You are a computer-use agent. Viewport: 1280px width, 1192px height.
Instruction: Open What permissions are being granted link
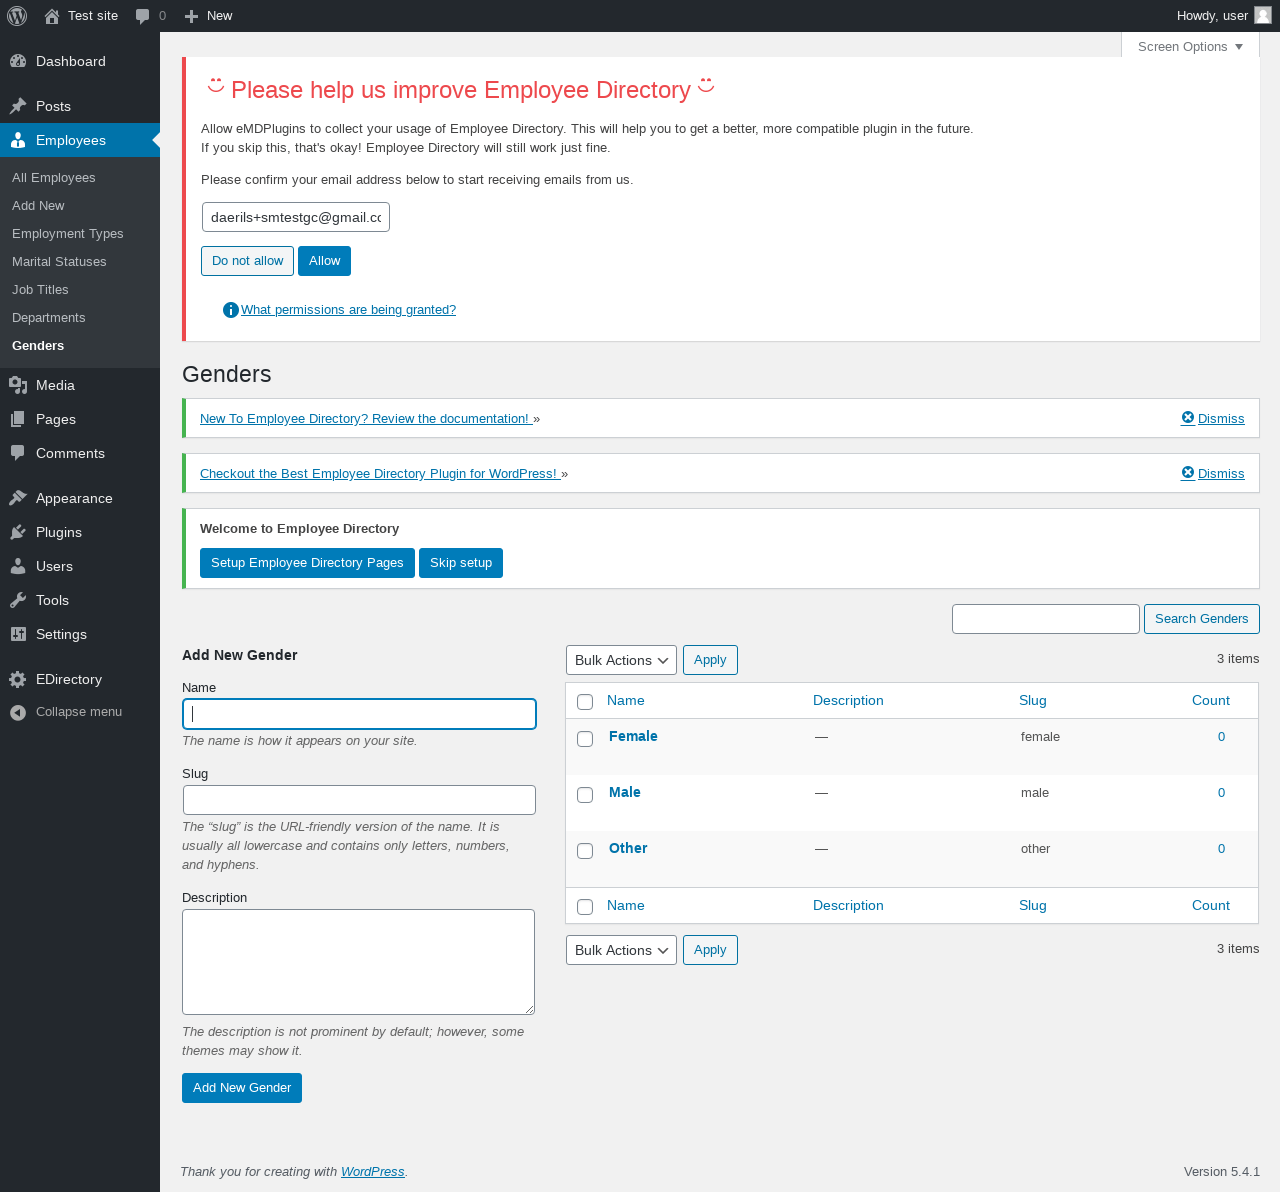tap(348, 310)
